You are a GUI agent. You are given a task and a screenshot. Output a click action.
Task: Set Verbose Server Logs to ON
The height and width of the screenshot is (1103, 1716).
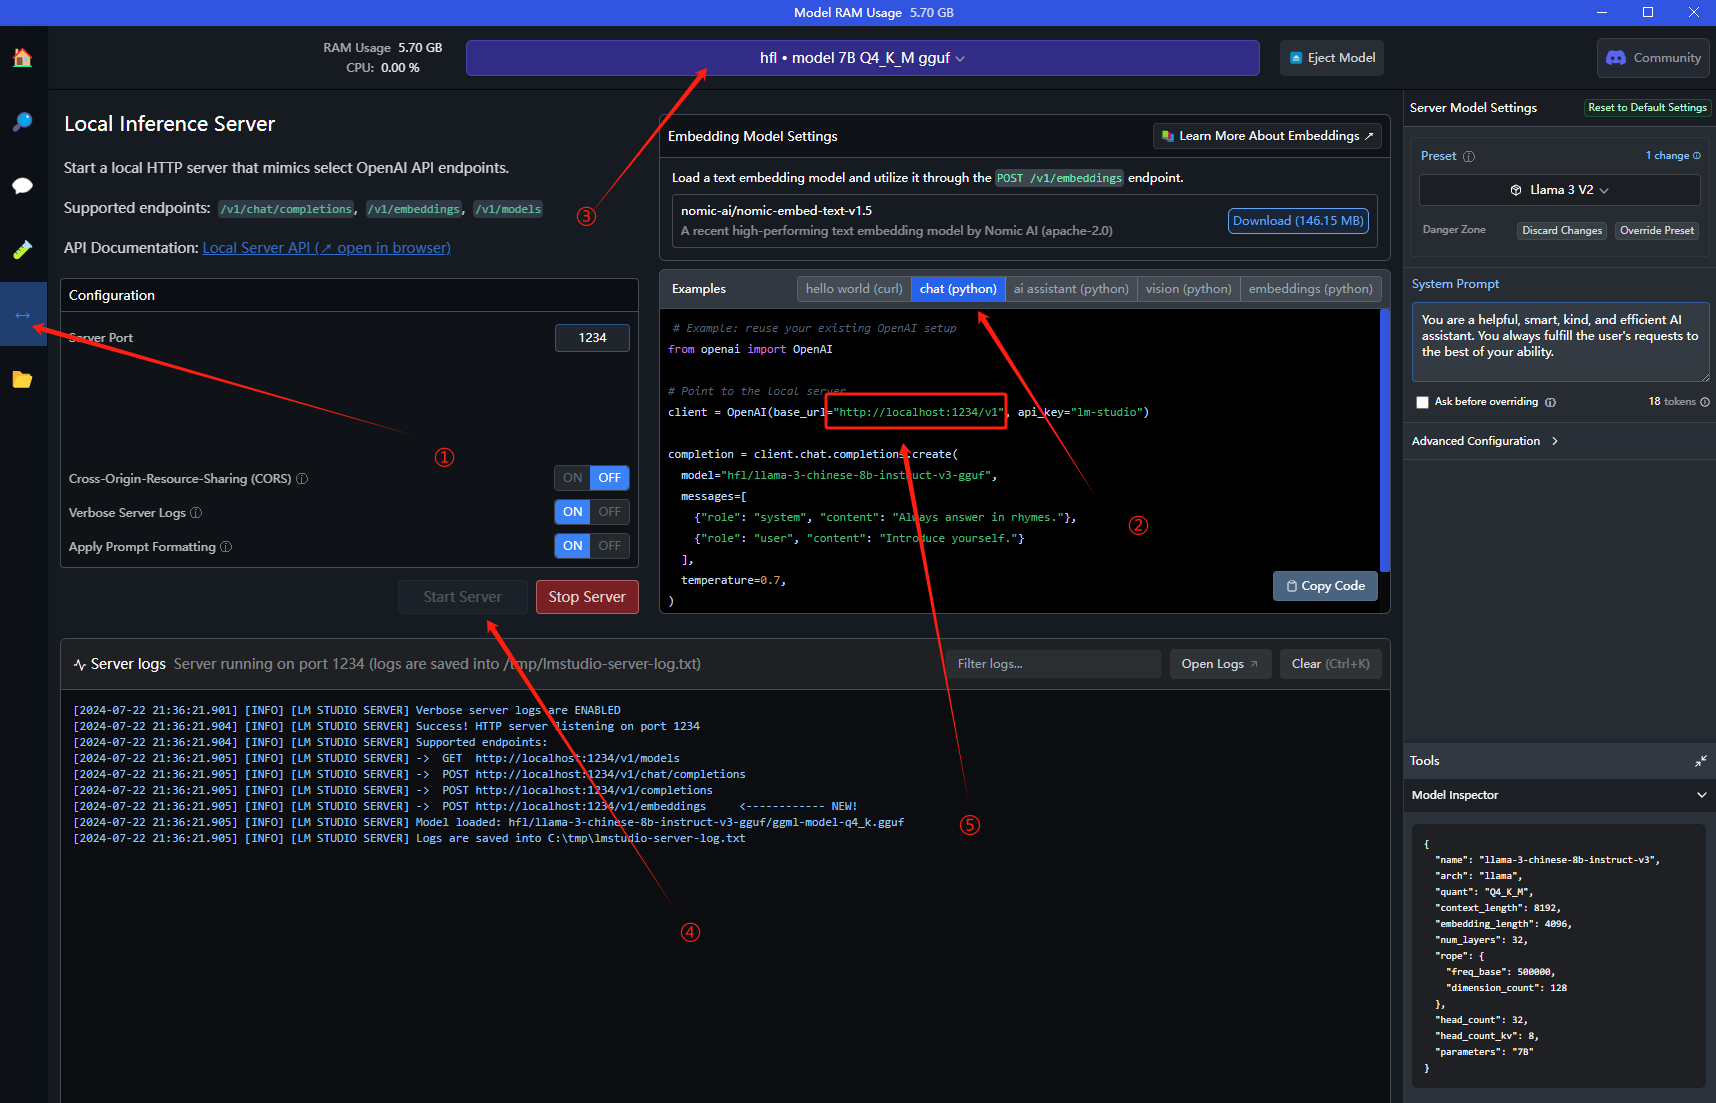tap(572, 512)
